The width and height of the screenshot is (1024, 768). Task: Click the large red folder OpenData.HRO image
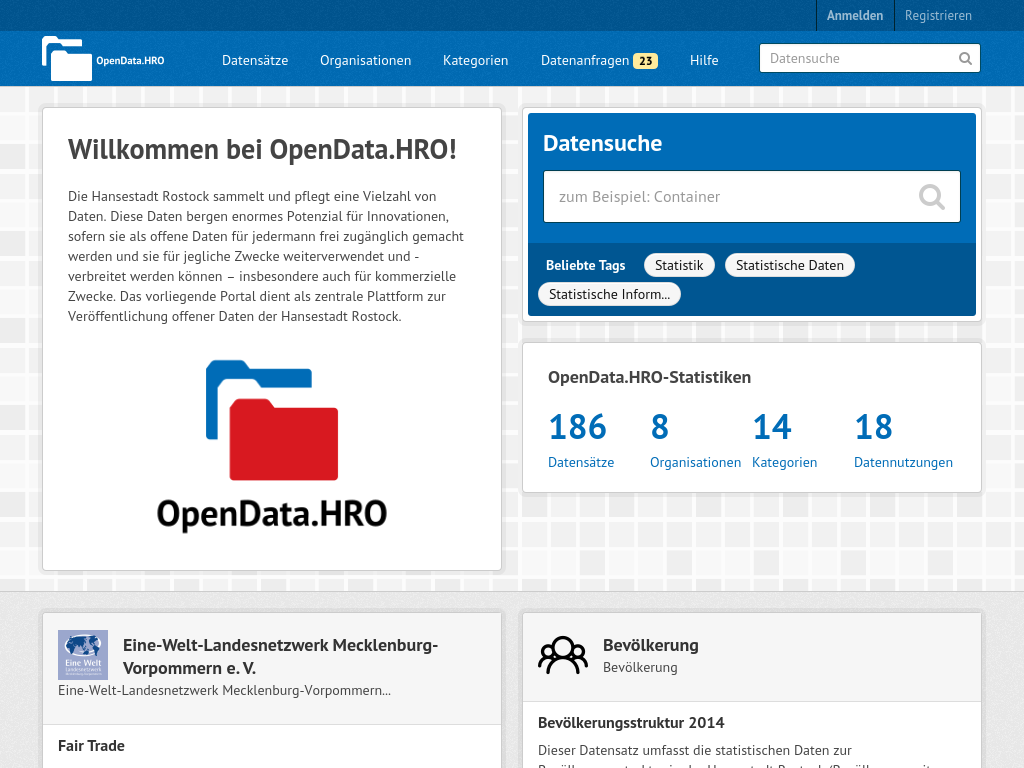[272, 445]
